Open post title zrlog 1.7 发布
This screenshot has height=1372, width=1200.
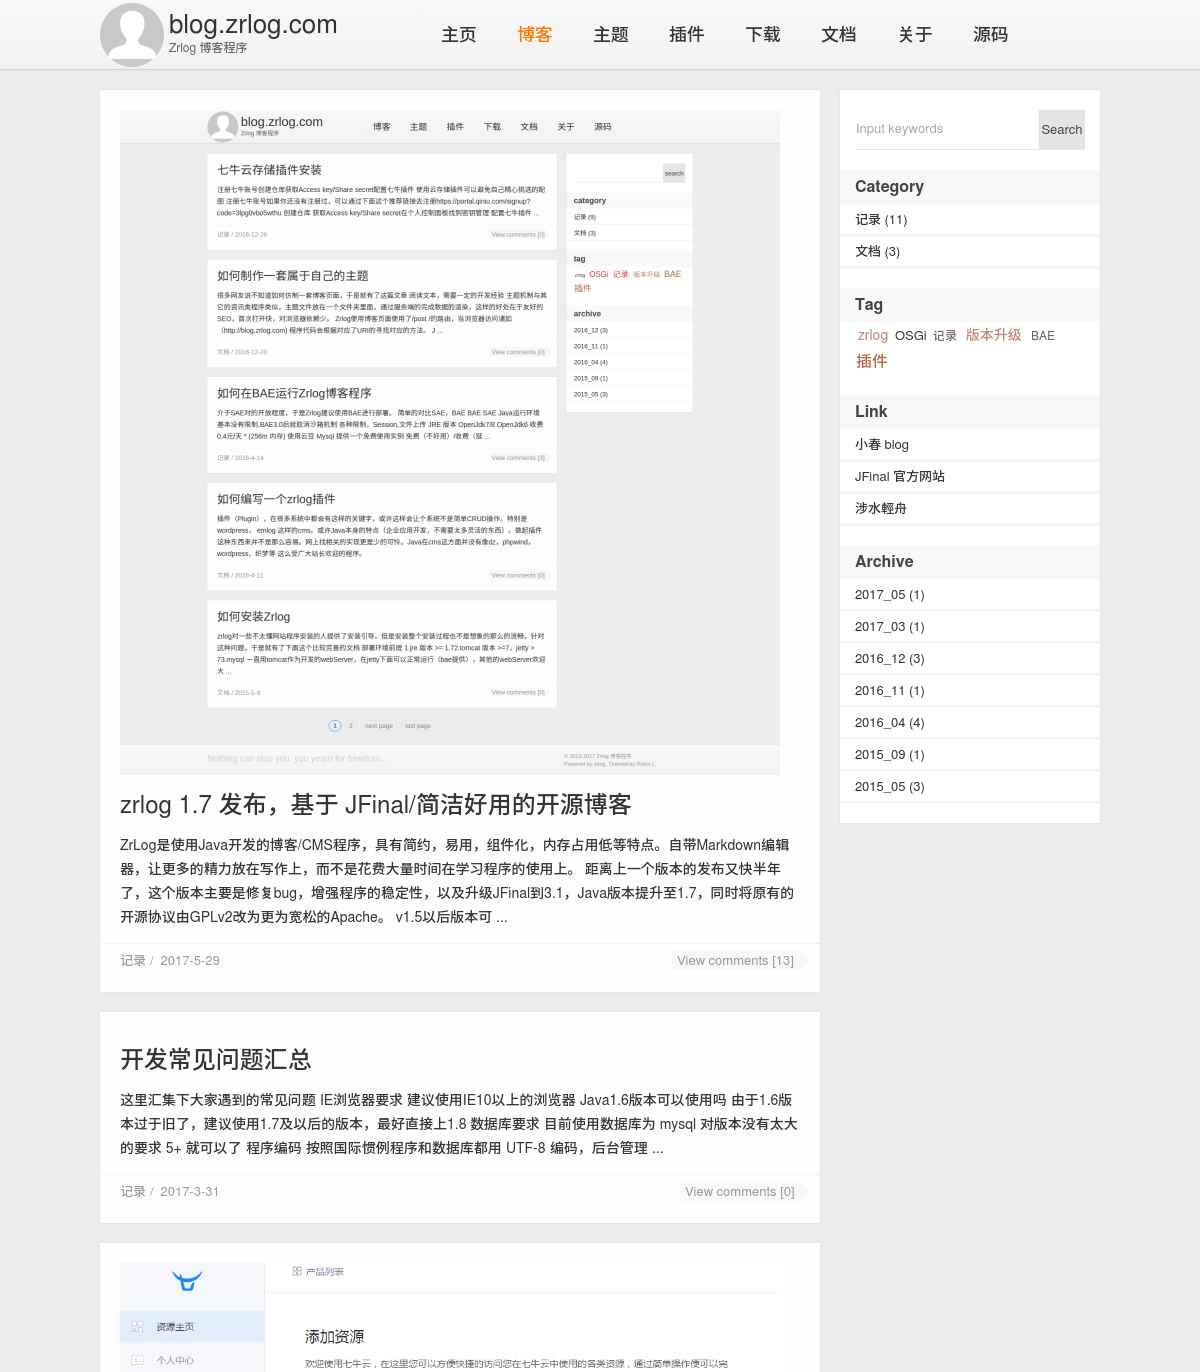[376, 805]
